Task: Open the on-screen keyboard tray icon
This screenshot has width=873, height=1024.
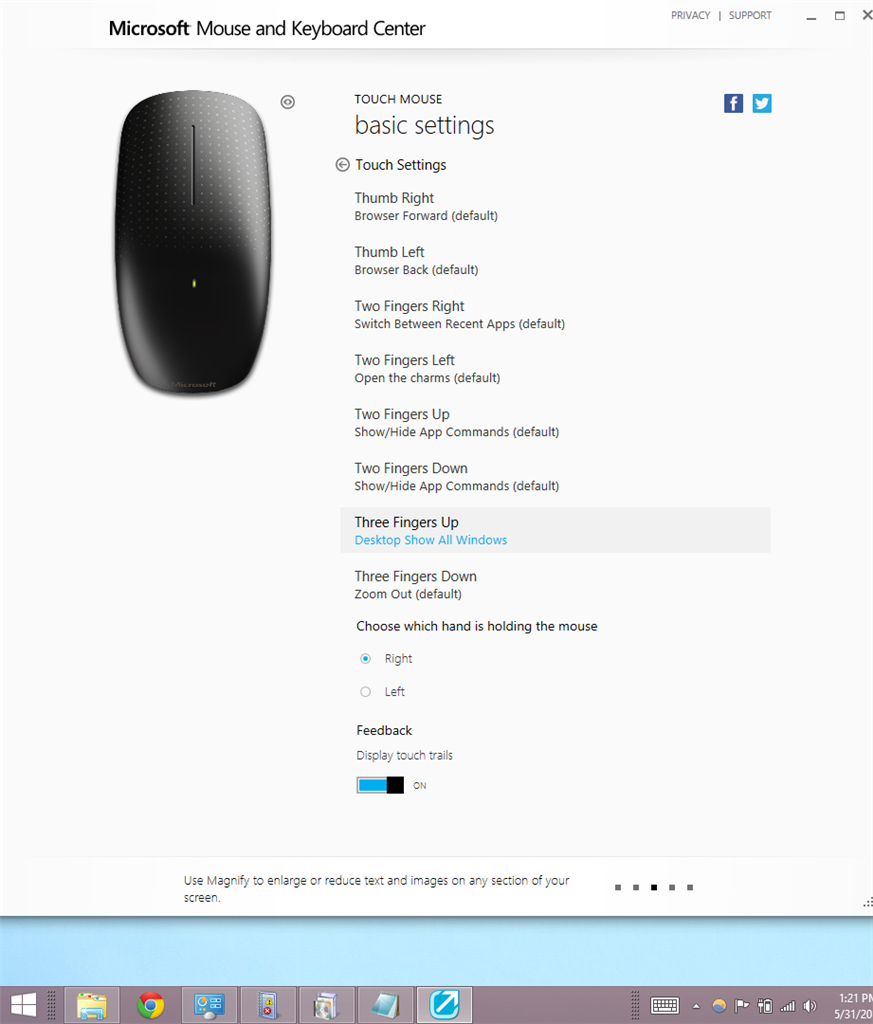Action: [x=665, y=1006]
